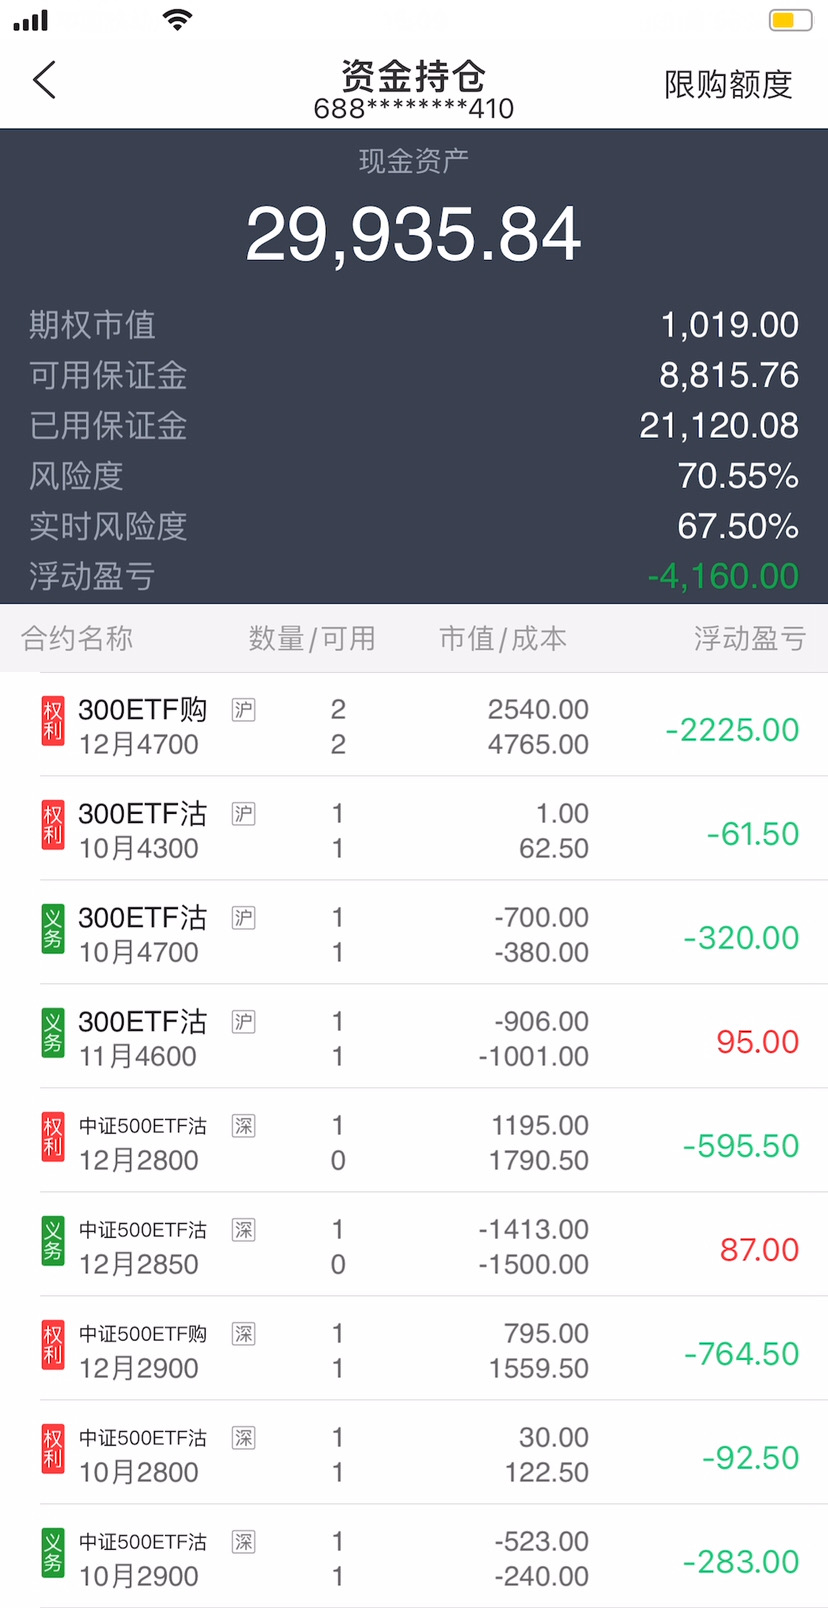Tap the 数量/可用 column header
Image resolution: width=828 pixels, height=1608 pixels.
[x=312, y=638]
